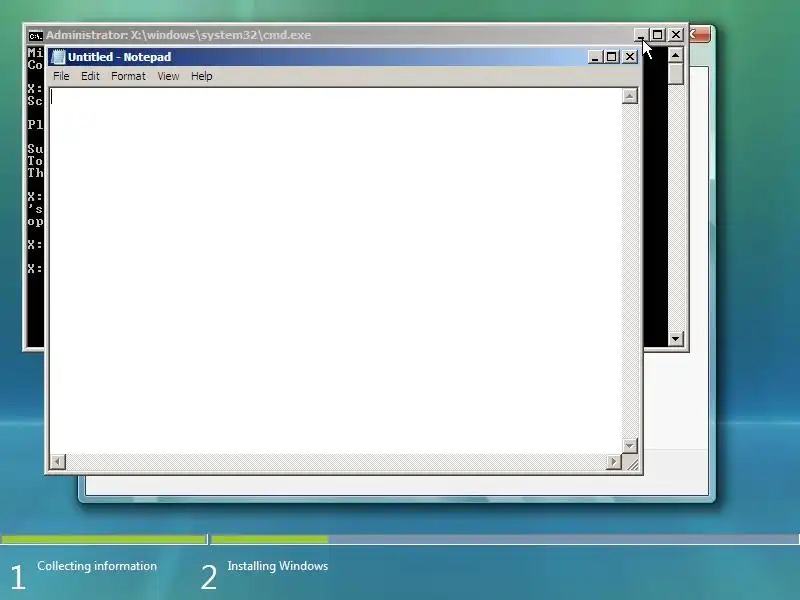Click the Notepad icon in title bar

pyautogui.click(x=59, y=57)
